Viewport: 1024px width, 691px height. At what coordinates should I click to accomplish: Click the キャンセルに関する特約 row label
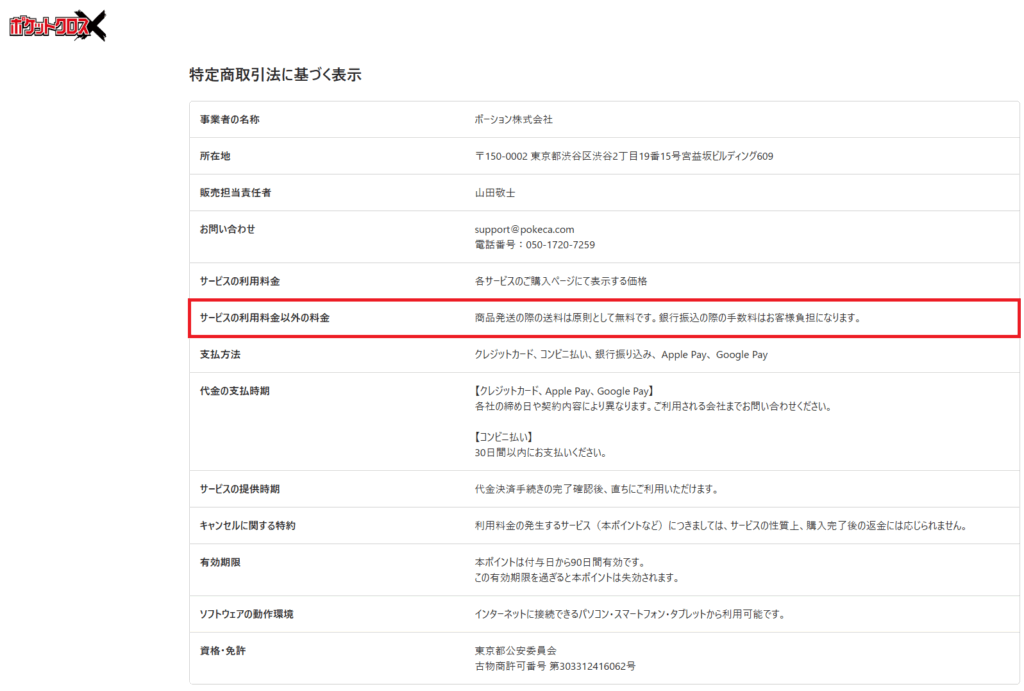tap(247, 525)
